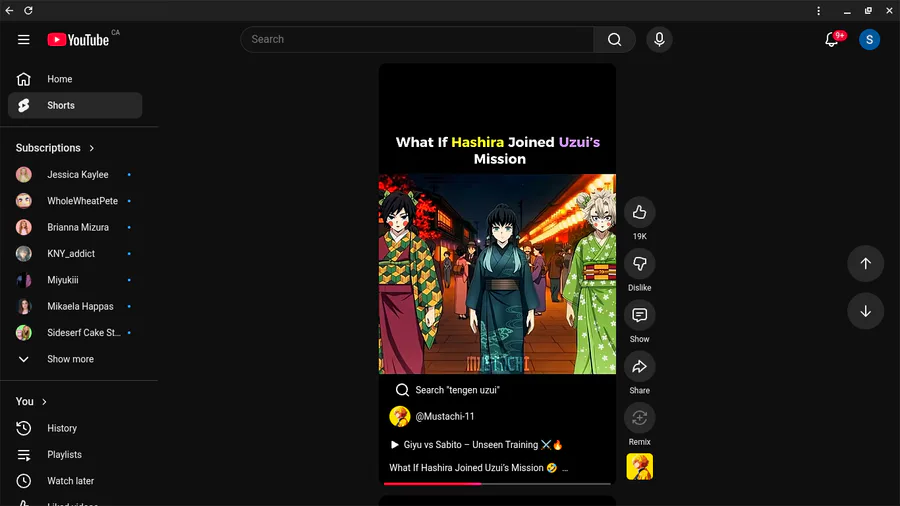
Task: Open KNY_addict subscription
Action: (x=75, y=254)
